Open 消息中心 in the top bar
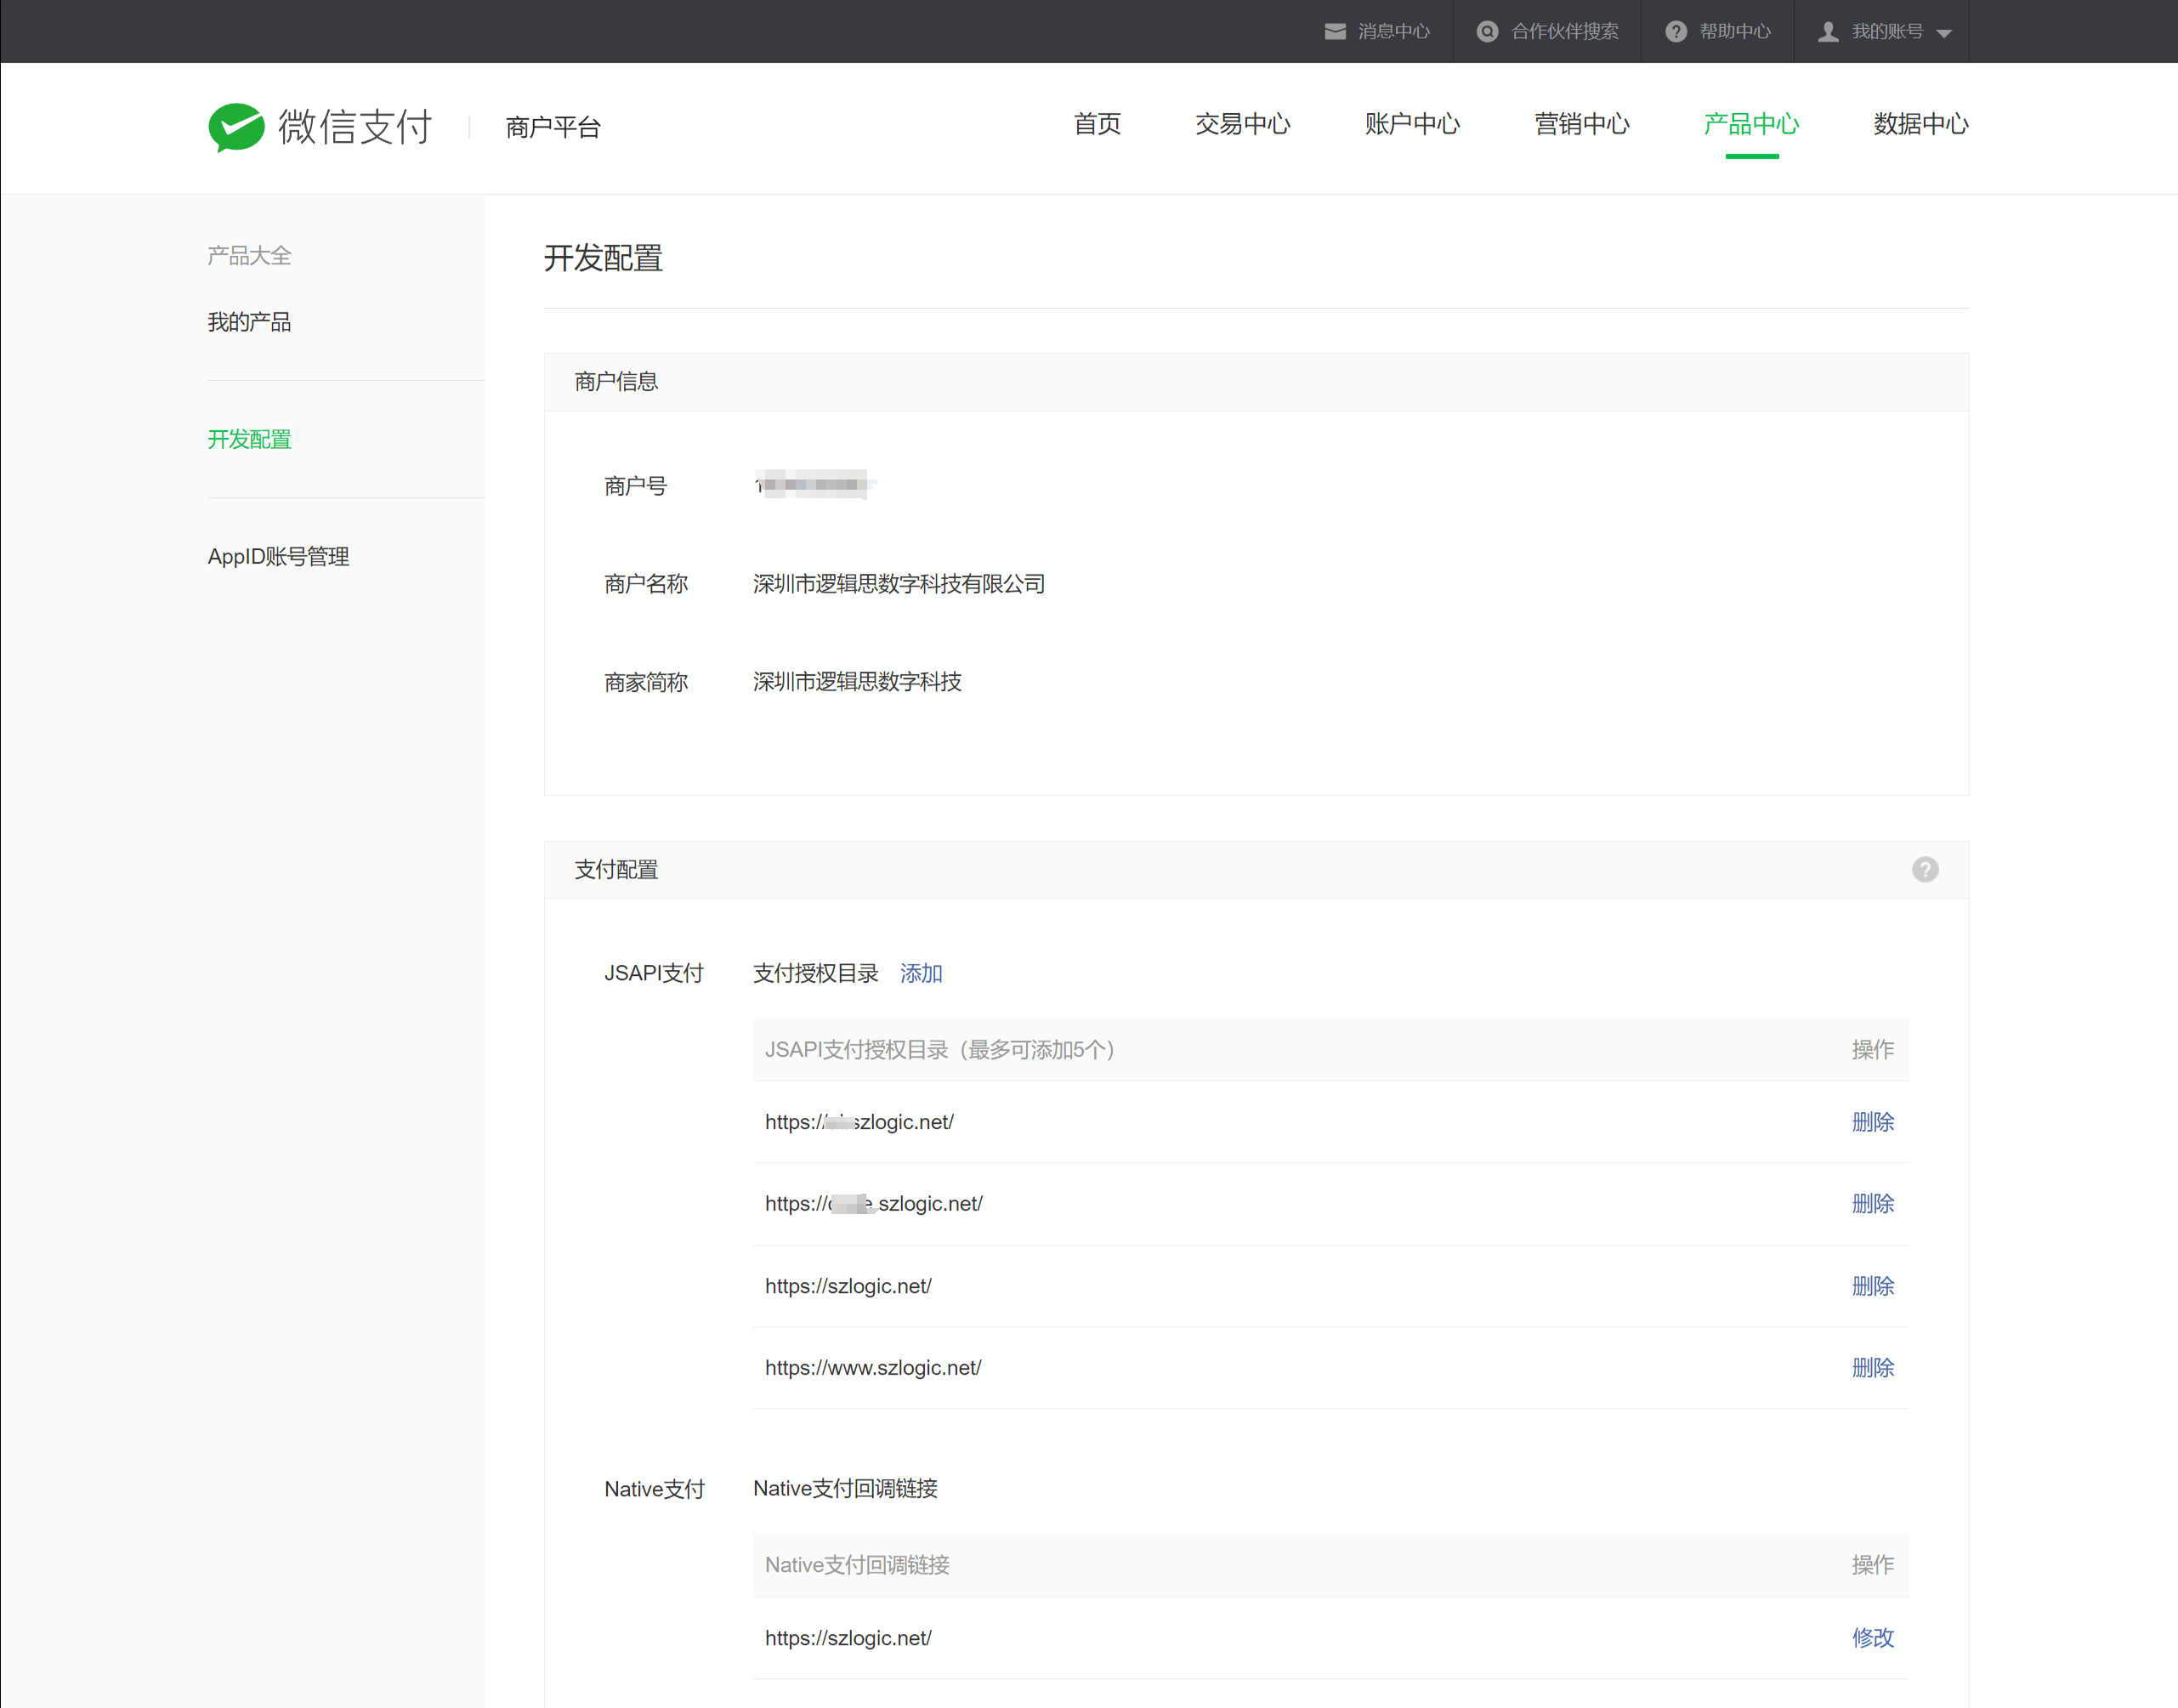 1393,32
